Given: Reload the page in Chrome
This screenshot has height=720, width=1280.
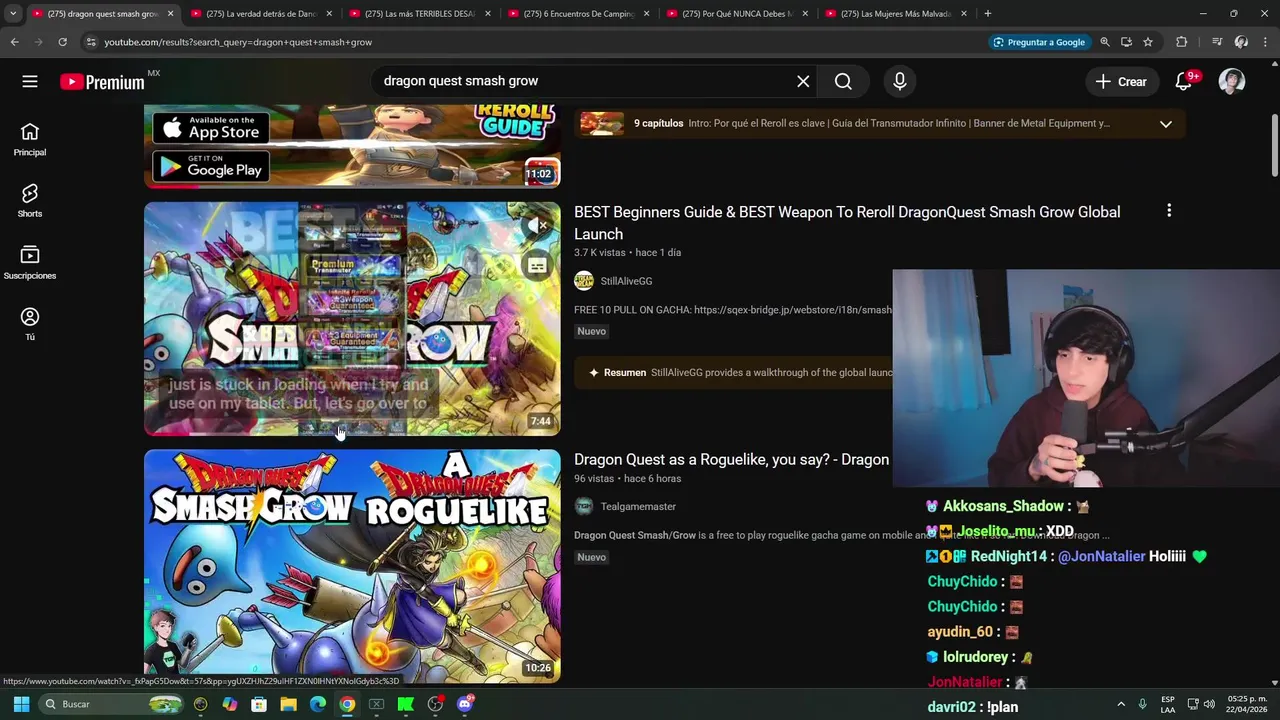Looking at the screenshot, I should click(62, 42).
